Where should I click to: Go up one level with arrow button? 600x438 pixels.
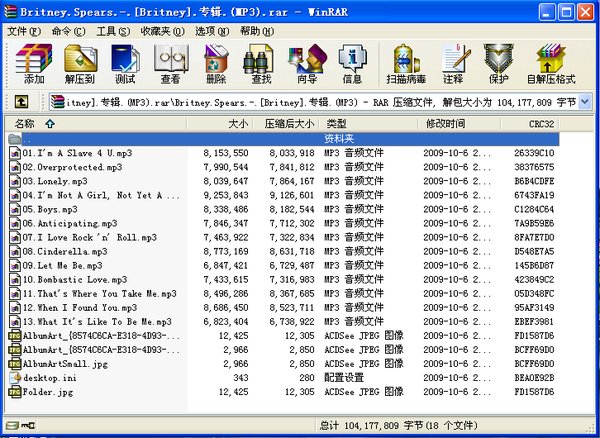pos(21,102)
